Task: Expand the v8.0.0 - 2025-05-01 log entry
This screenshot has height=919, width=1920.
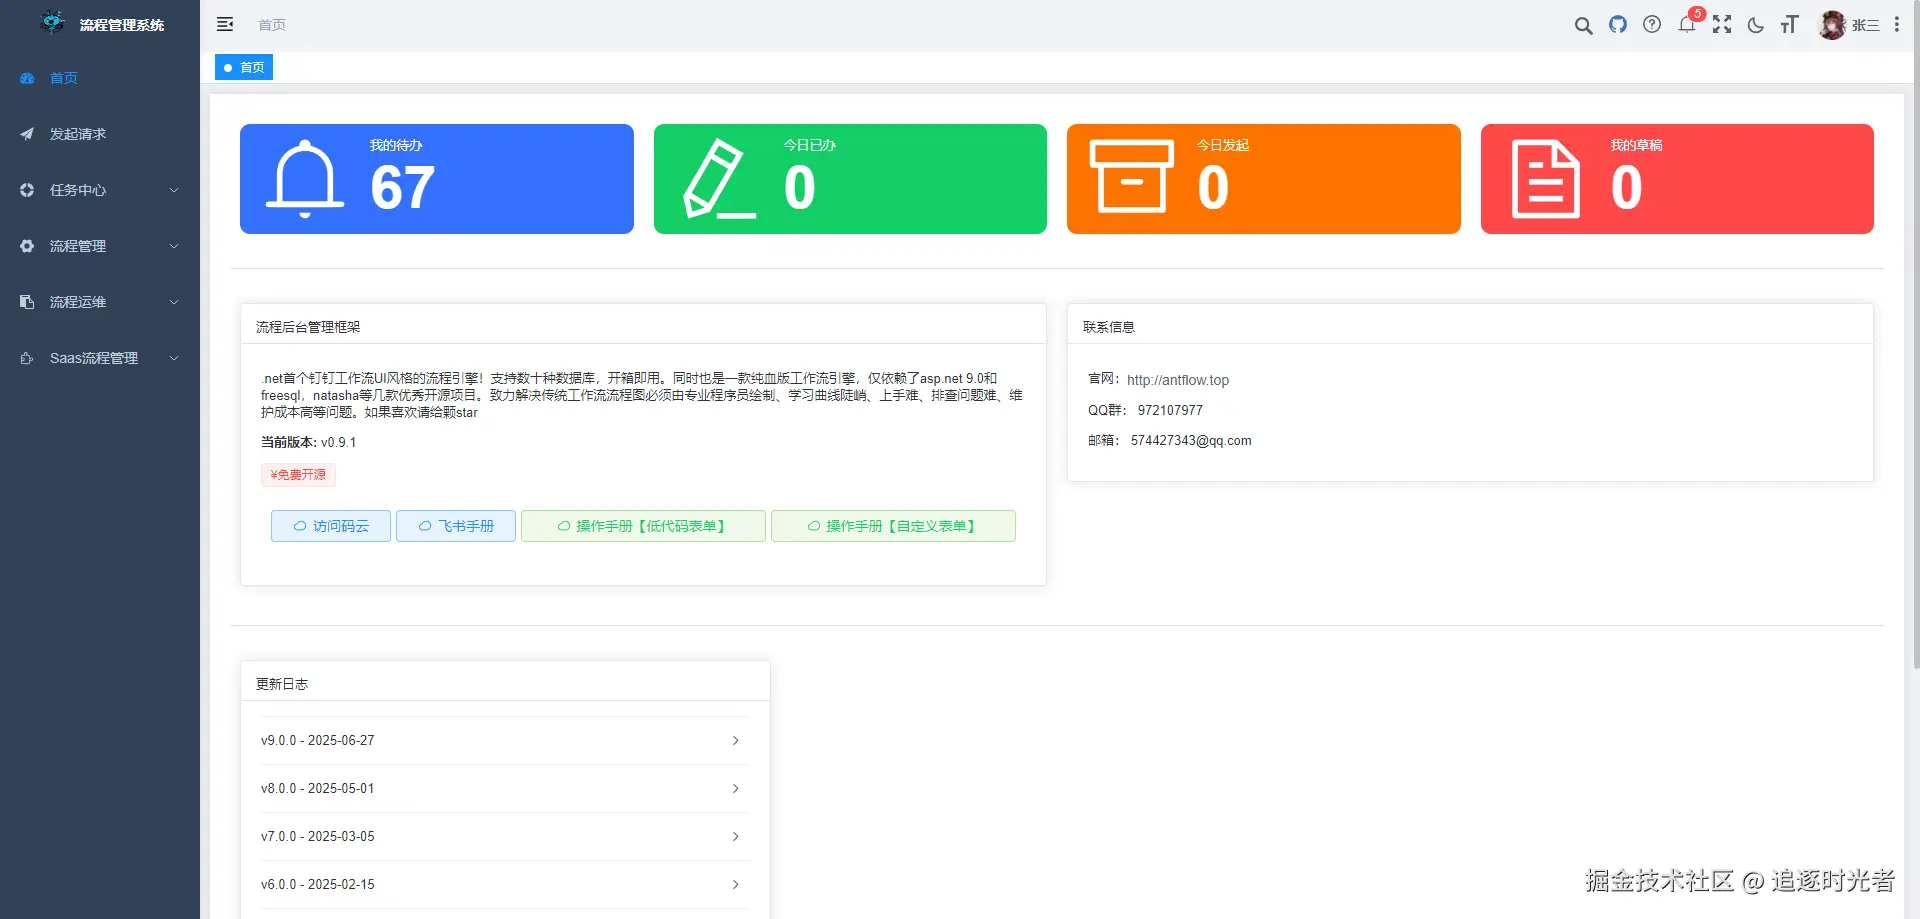Action: pos(504,789)
